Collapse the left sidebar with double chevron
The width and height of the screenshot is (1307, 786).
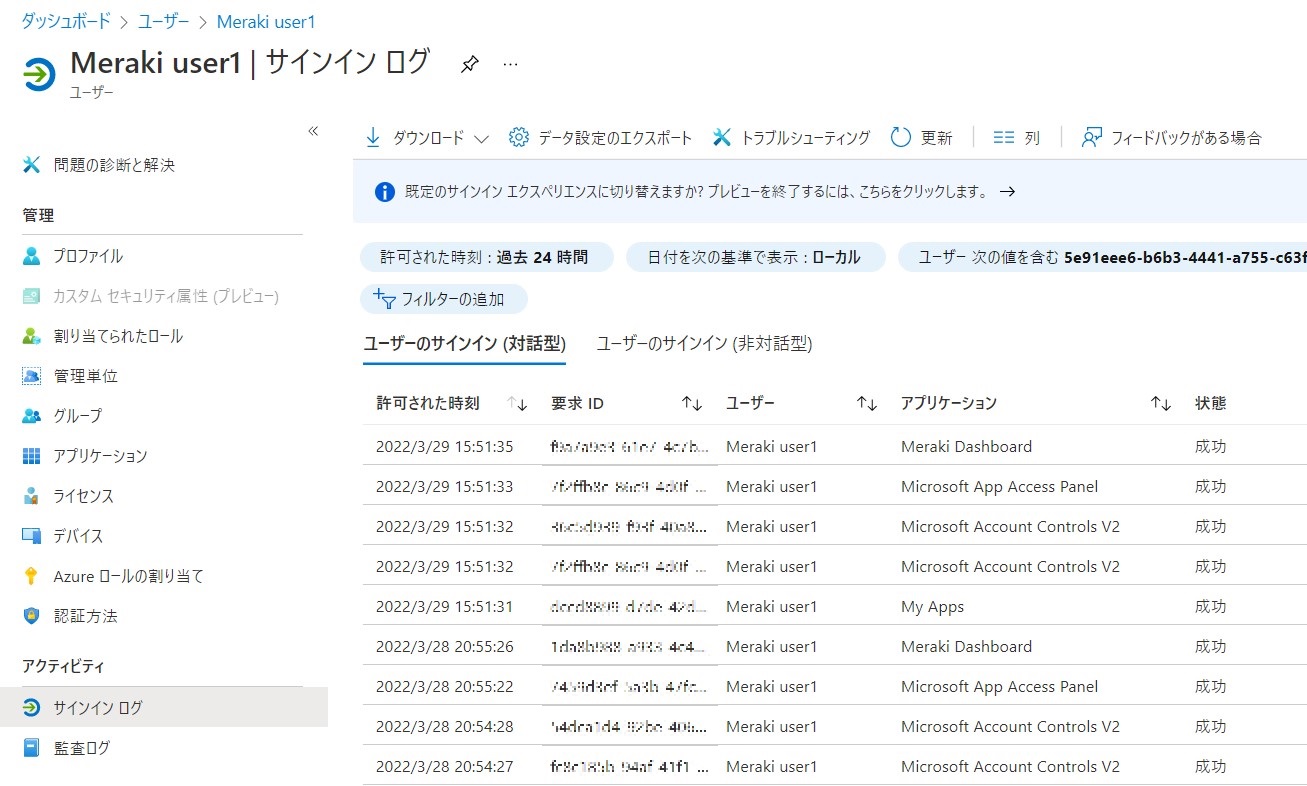click(313, 131)
